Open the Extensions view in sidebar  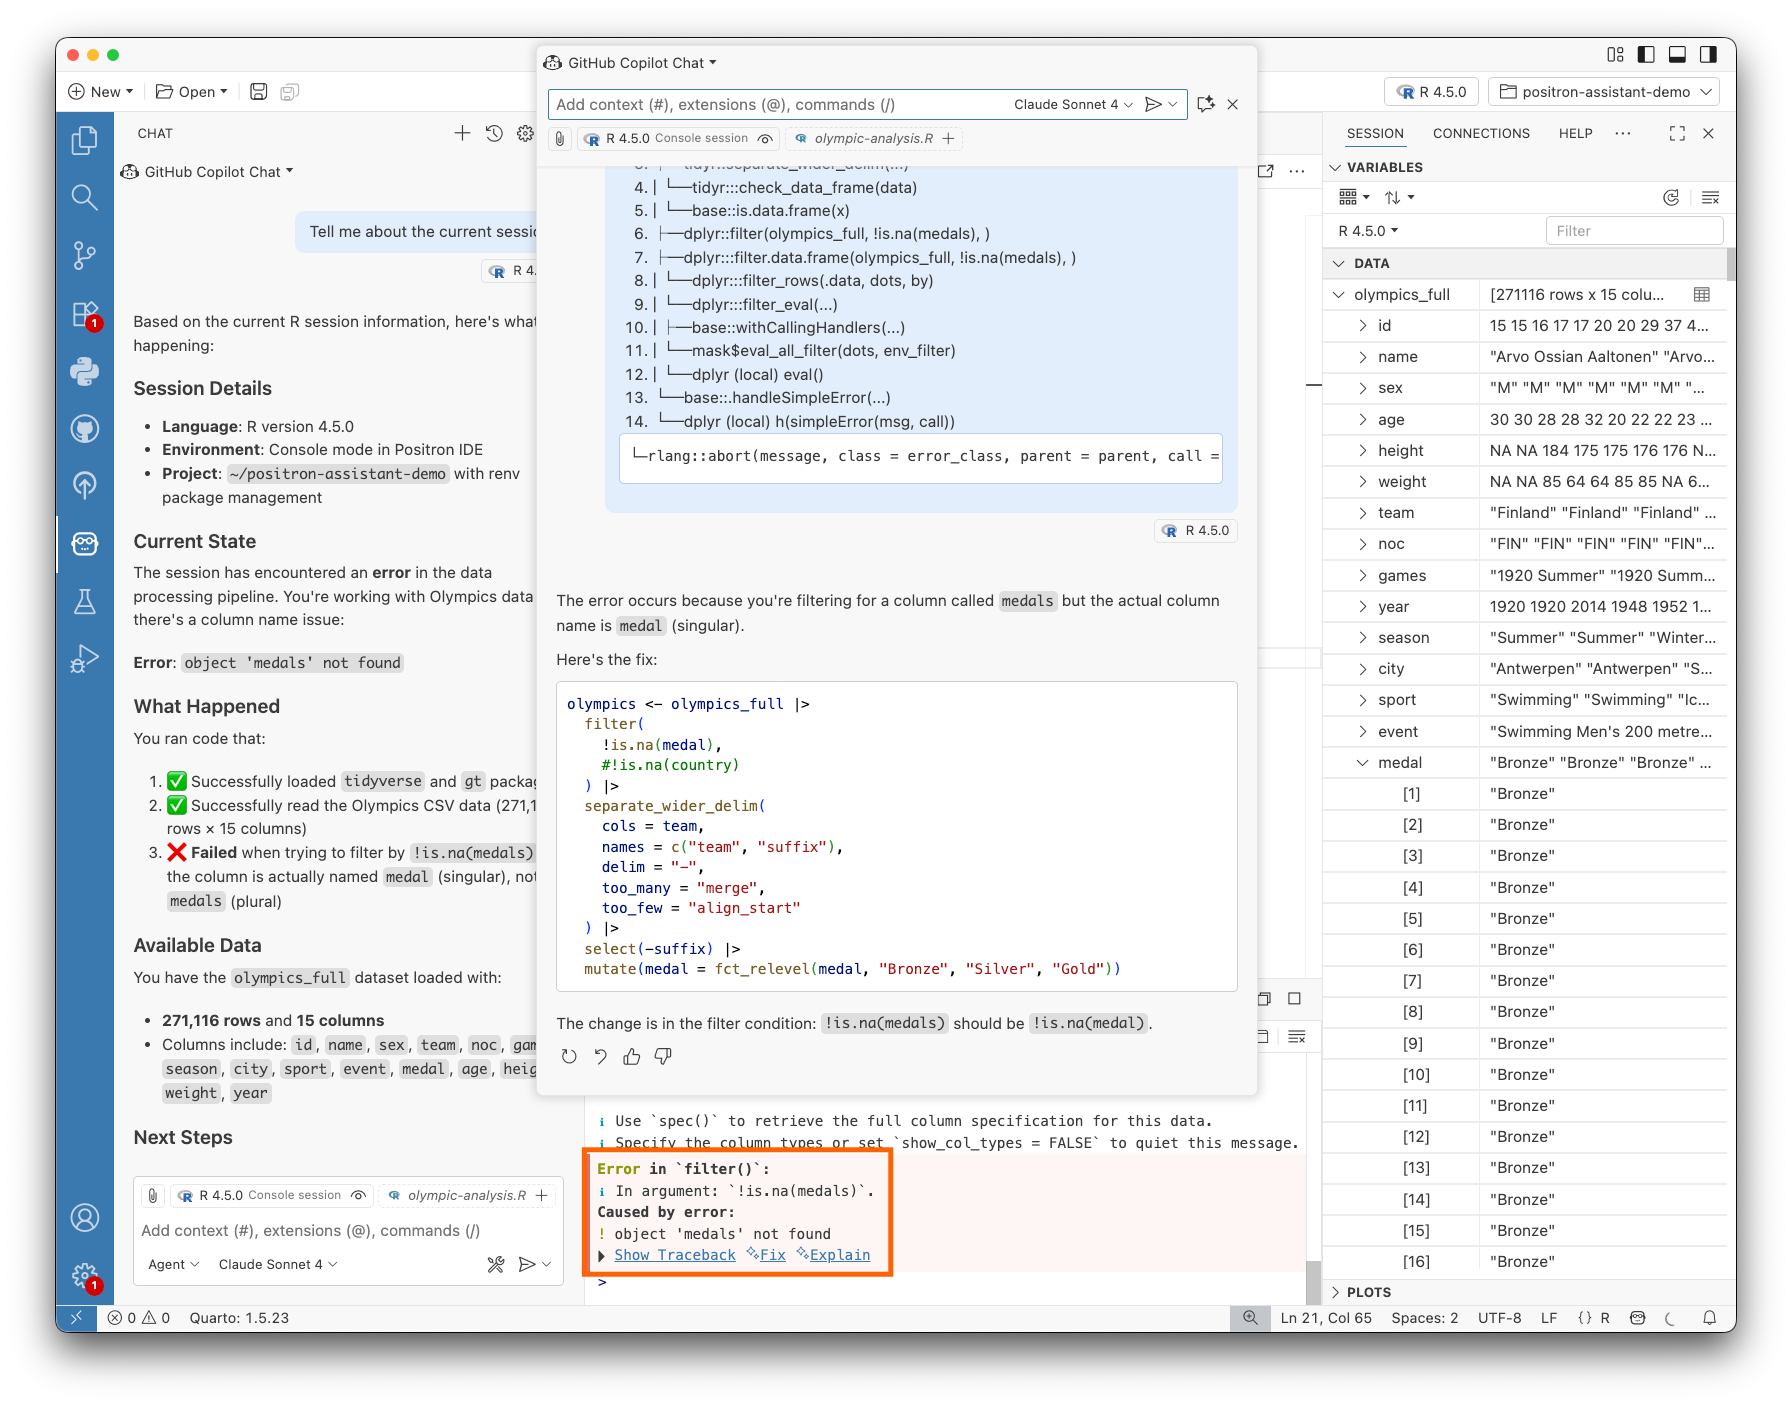[85, 314]
